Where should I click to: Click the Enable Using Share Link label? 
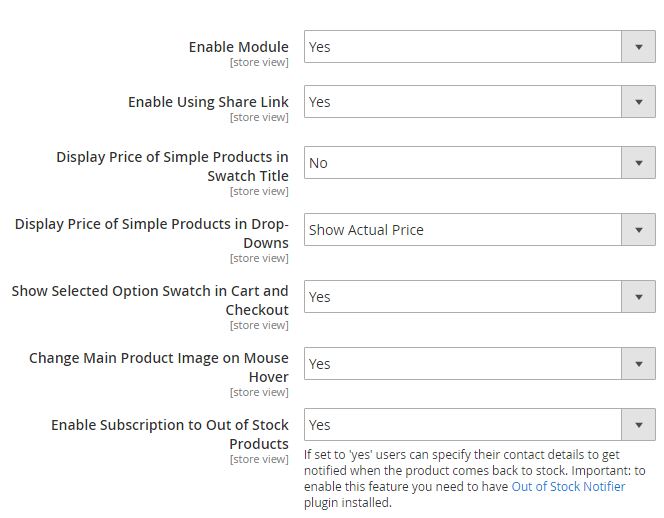208,102
